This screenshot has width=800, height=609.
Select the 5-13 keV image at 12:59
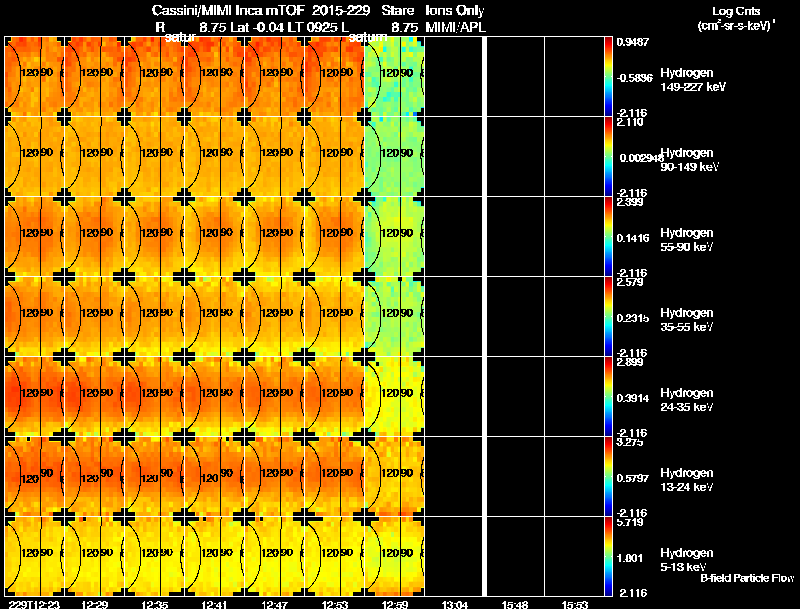(x=394, y=556)
